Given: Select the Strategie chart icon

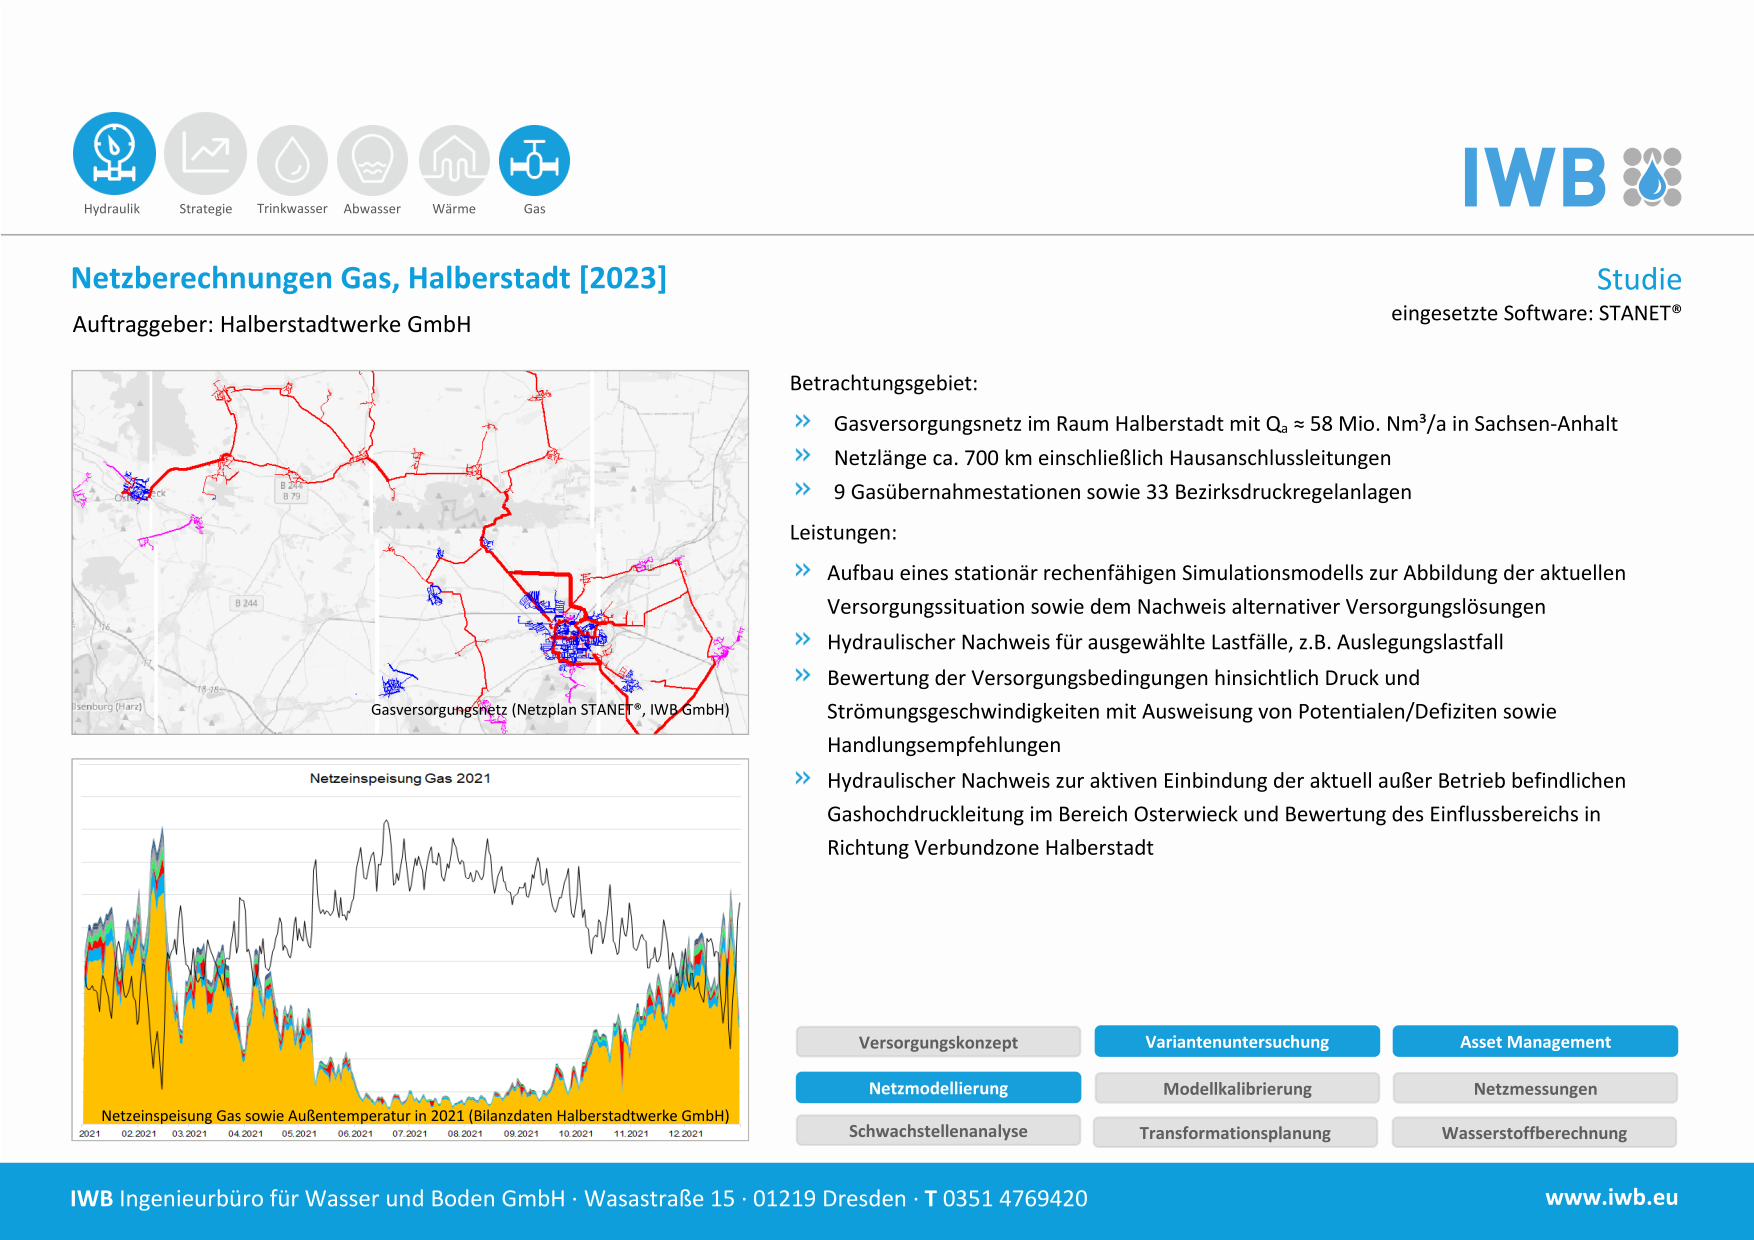Looking at the screenshot, I should [205, 153].
